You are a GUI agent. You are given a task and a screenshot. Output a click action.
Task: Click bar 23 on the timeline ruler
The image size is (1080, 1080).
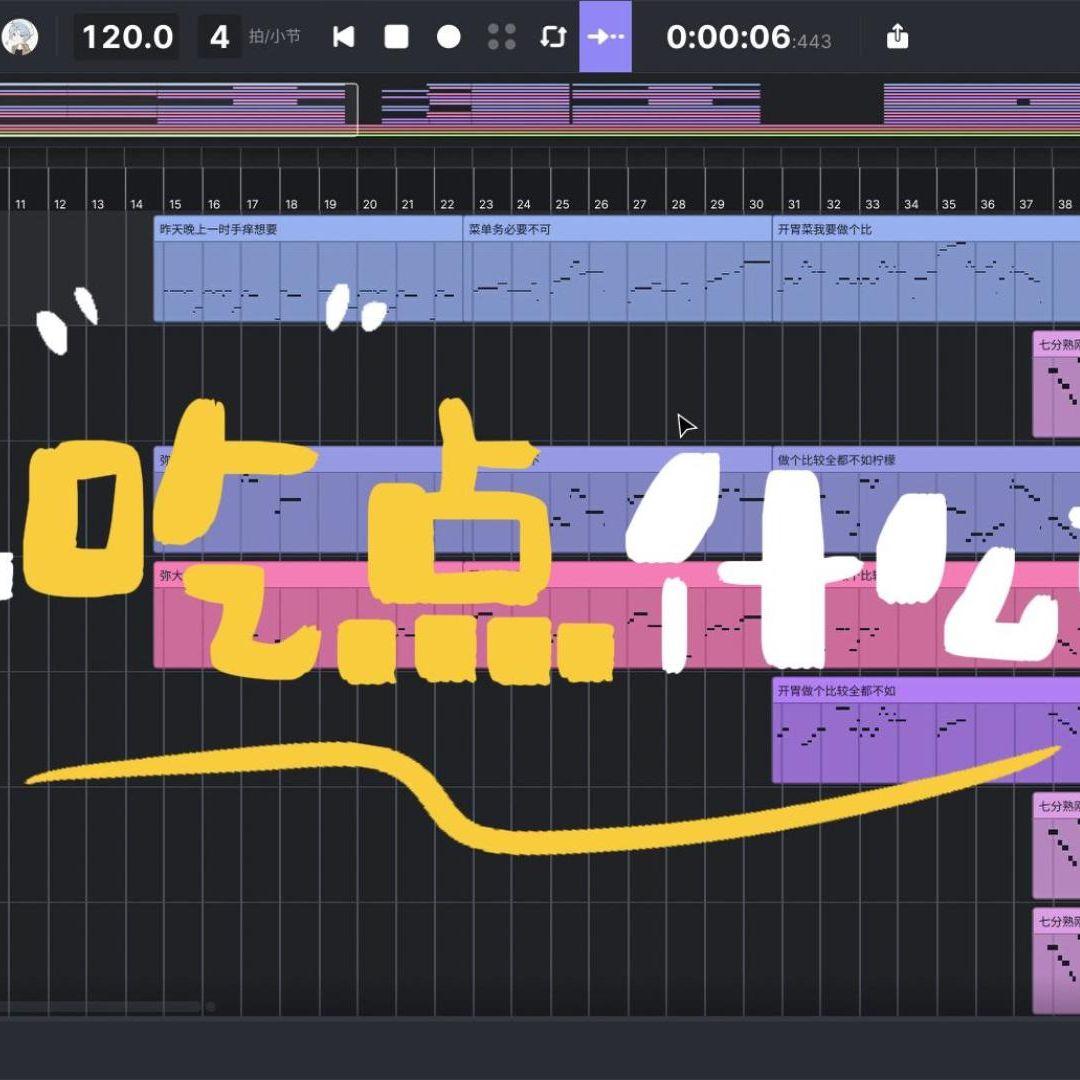coord(486,204)
